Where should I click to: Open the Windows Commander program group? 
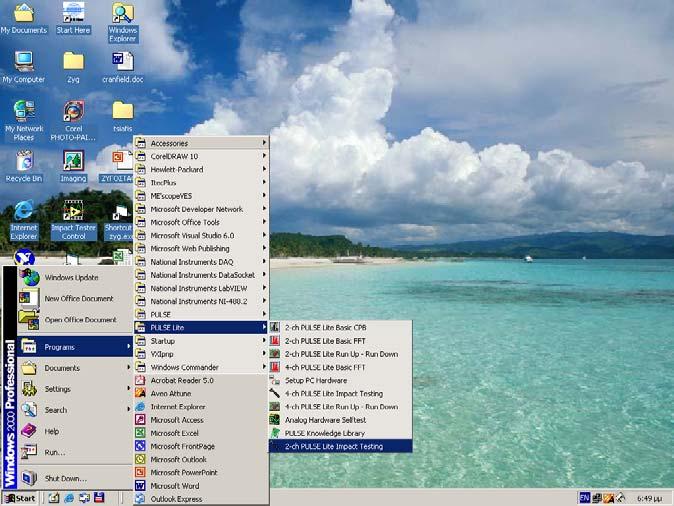(201, 367)
